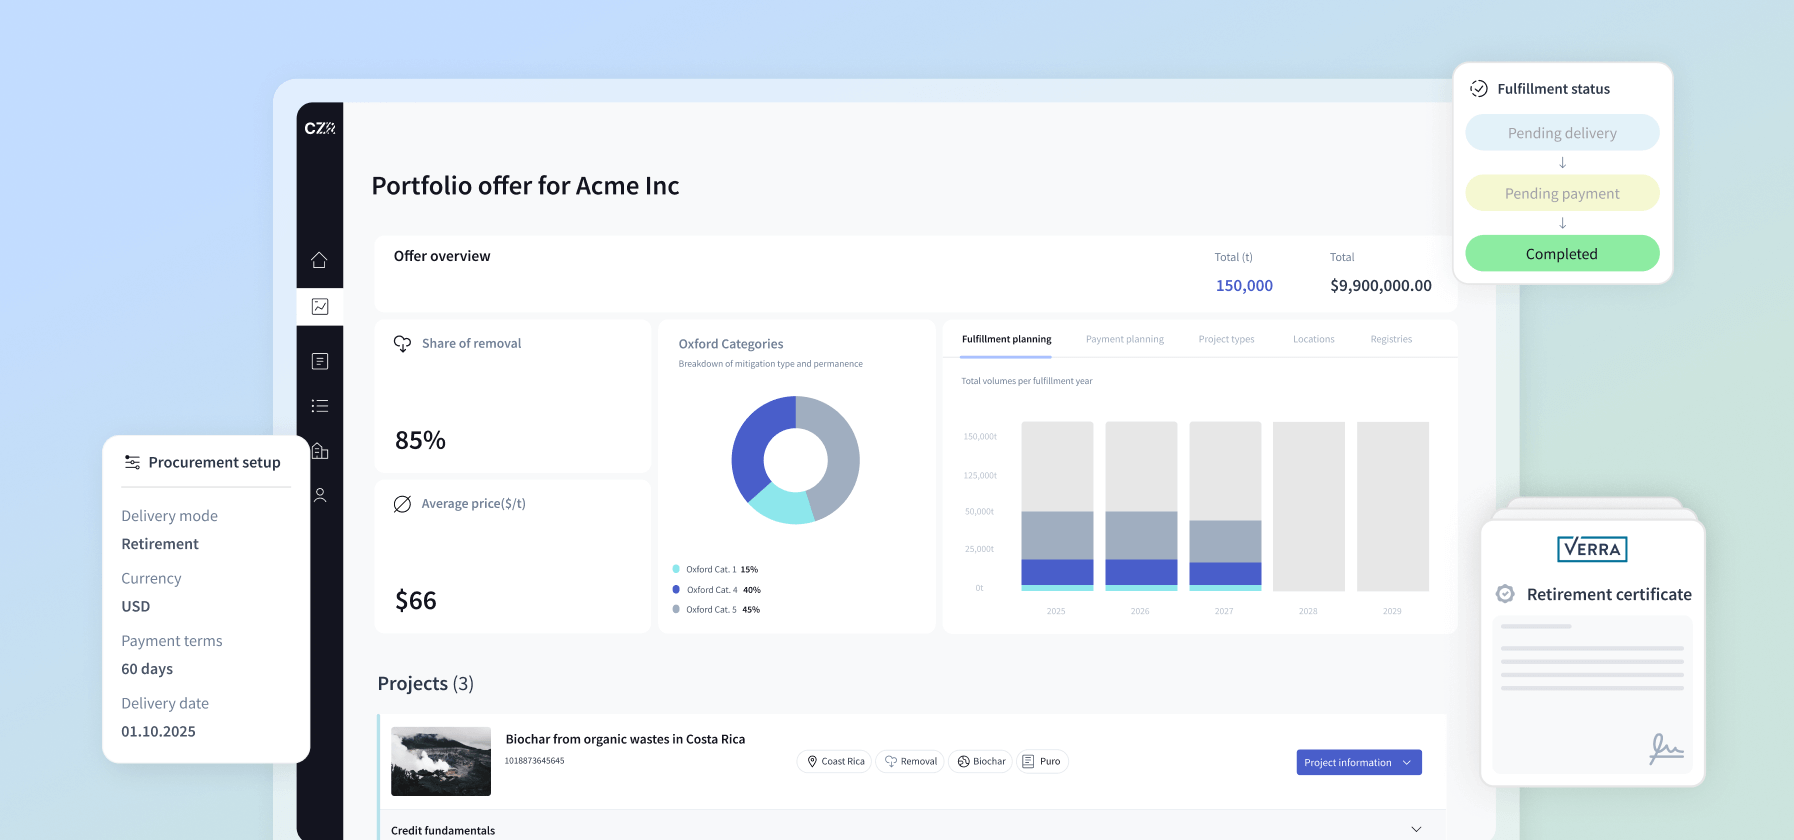Open the Home icon in the sidebar

coord(319,260)
